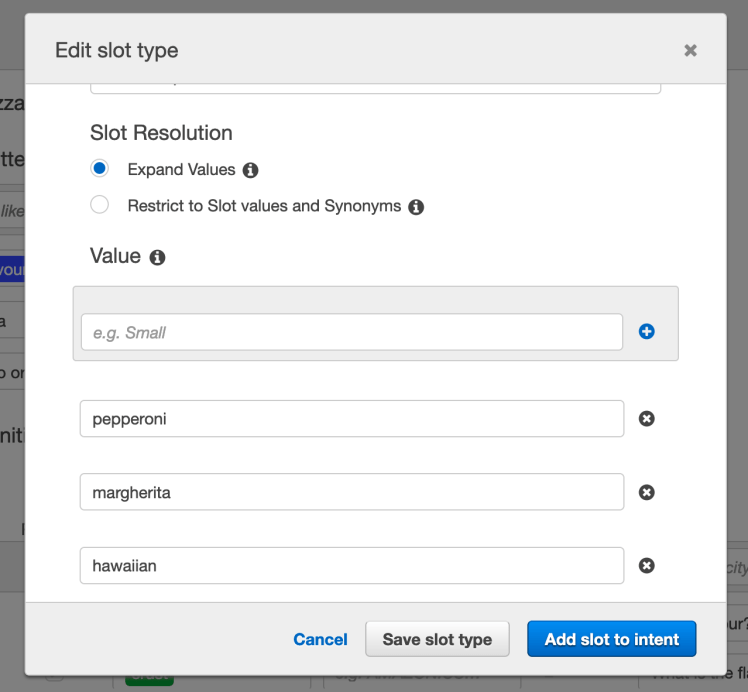
Task: Click into the pepperoni text field
Action: [351, 419]
